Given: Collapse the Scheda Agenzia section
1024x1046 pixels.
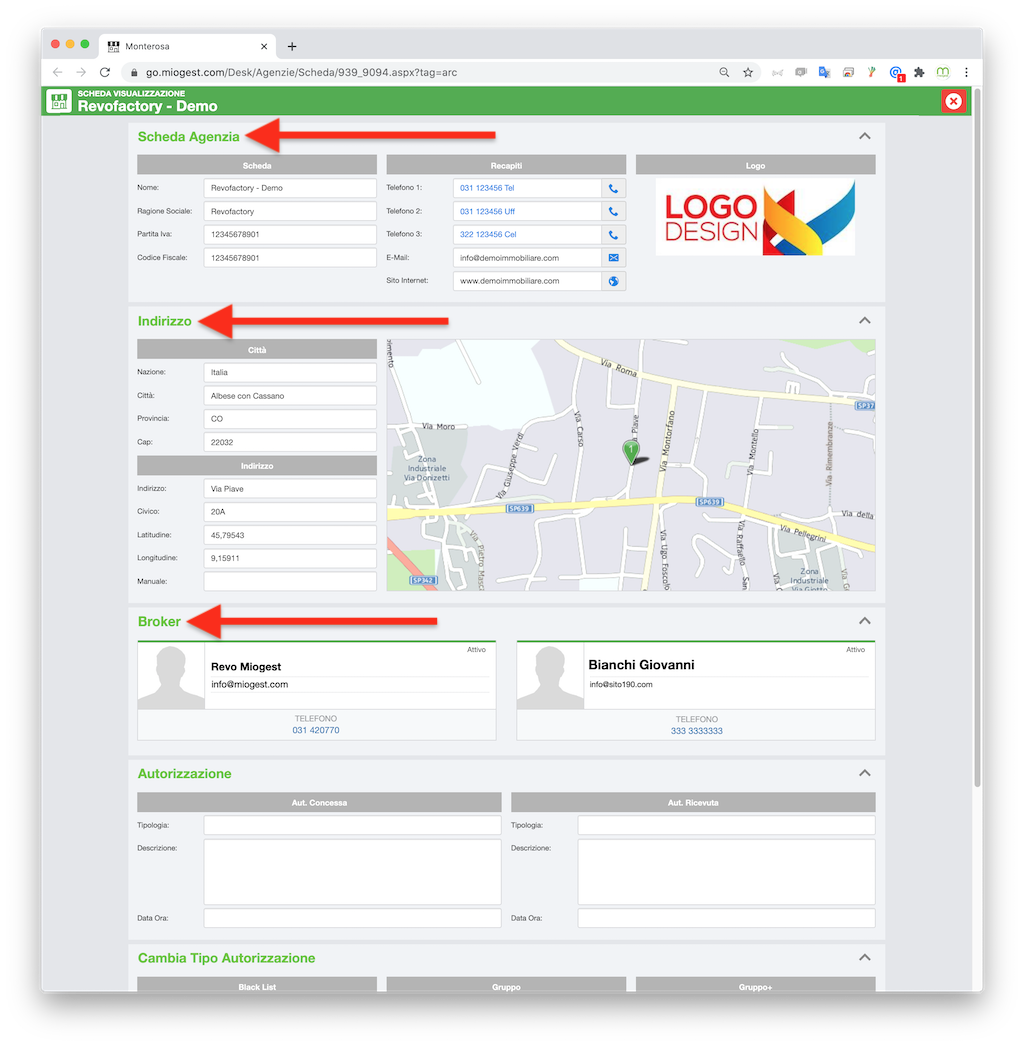Looking at the screenshot, I should click(x=865, y=136).
